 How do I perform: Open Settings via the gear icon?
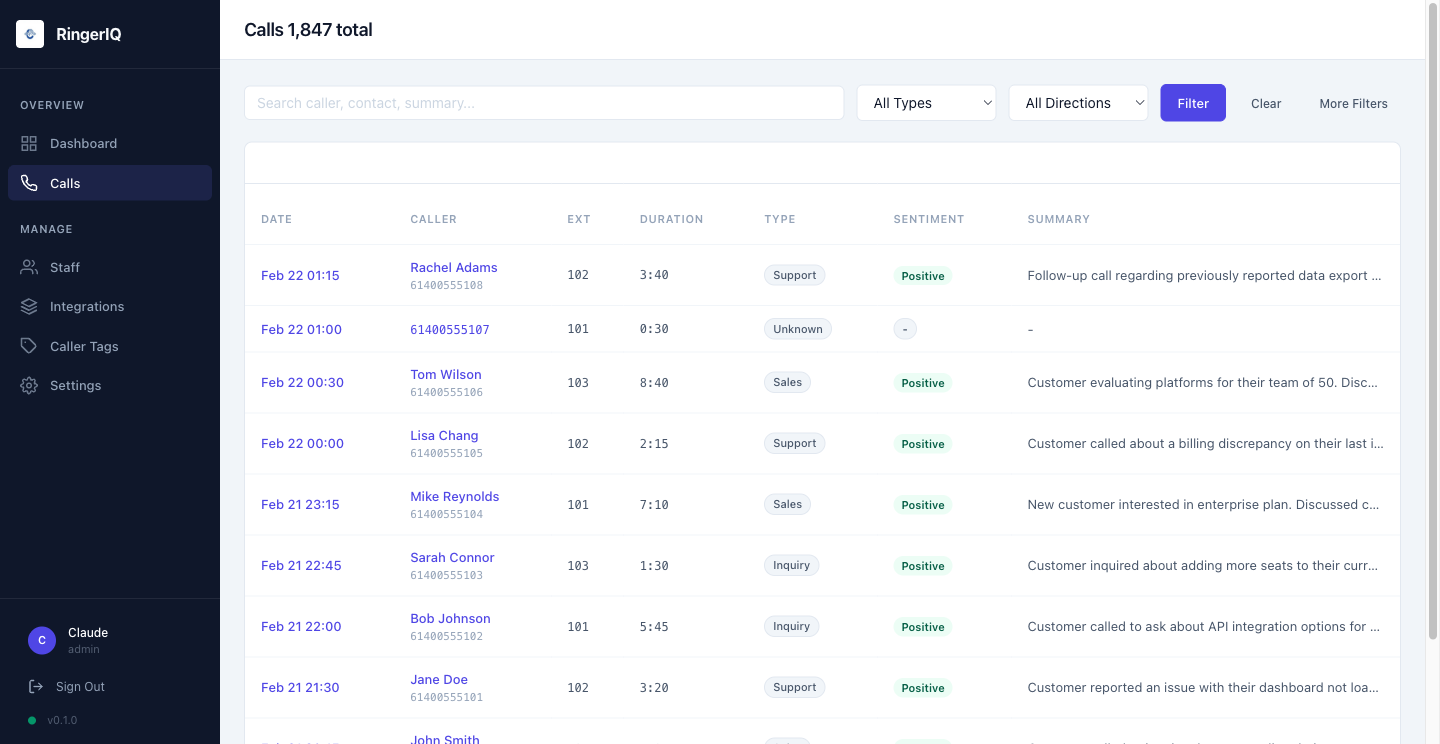click(x=28, y=385)
